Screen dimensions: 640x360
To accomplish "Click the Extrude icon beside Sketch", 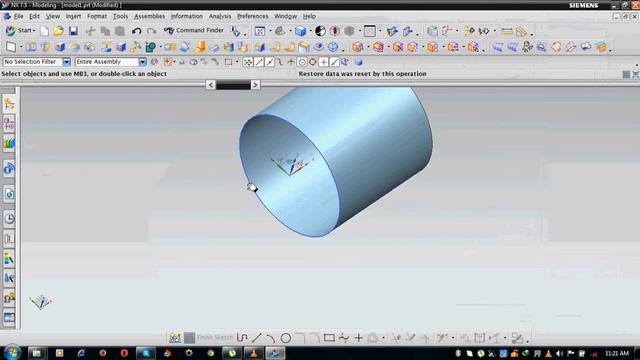I will tap(31, 47).
